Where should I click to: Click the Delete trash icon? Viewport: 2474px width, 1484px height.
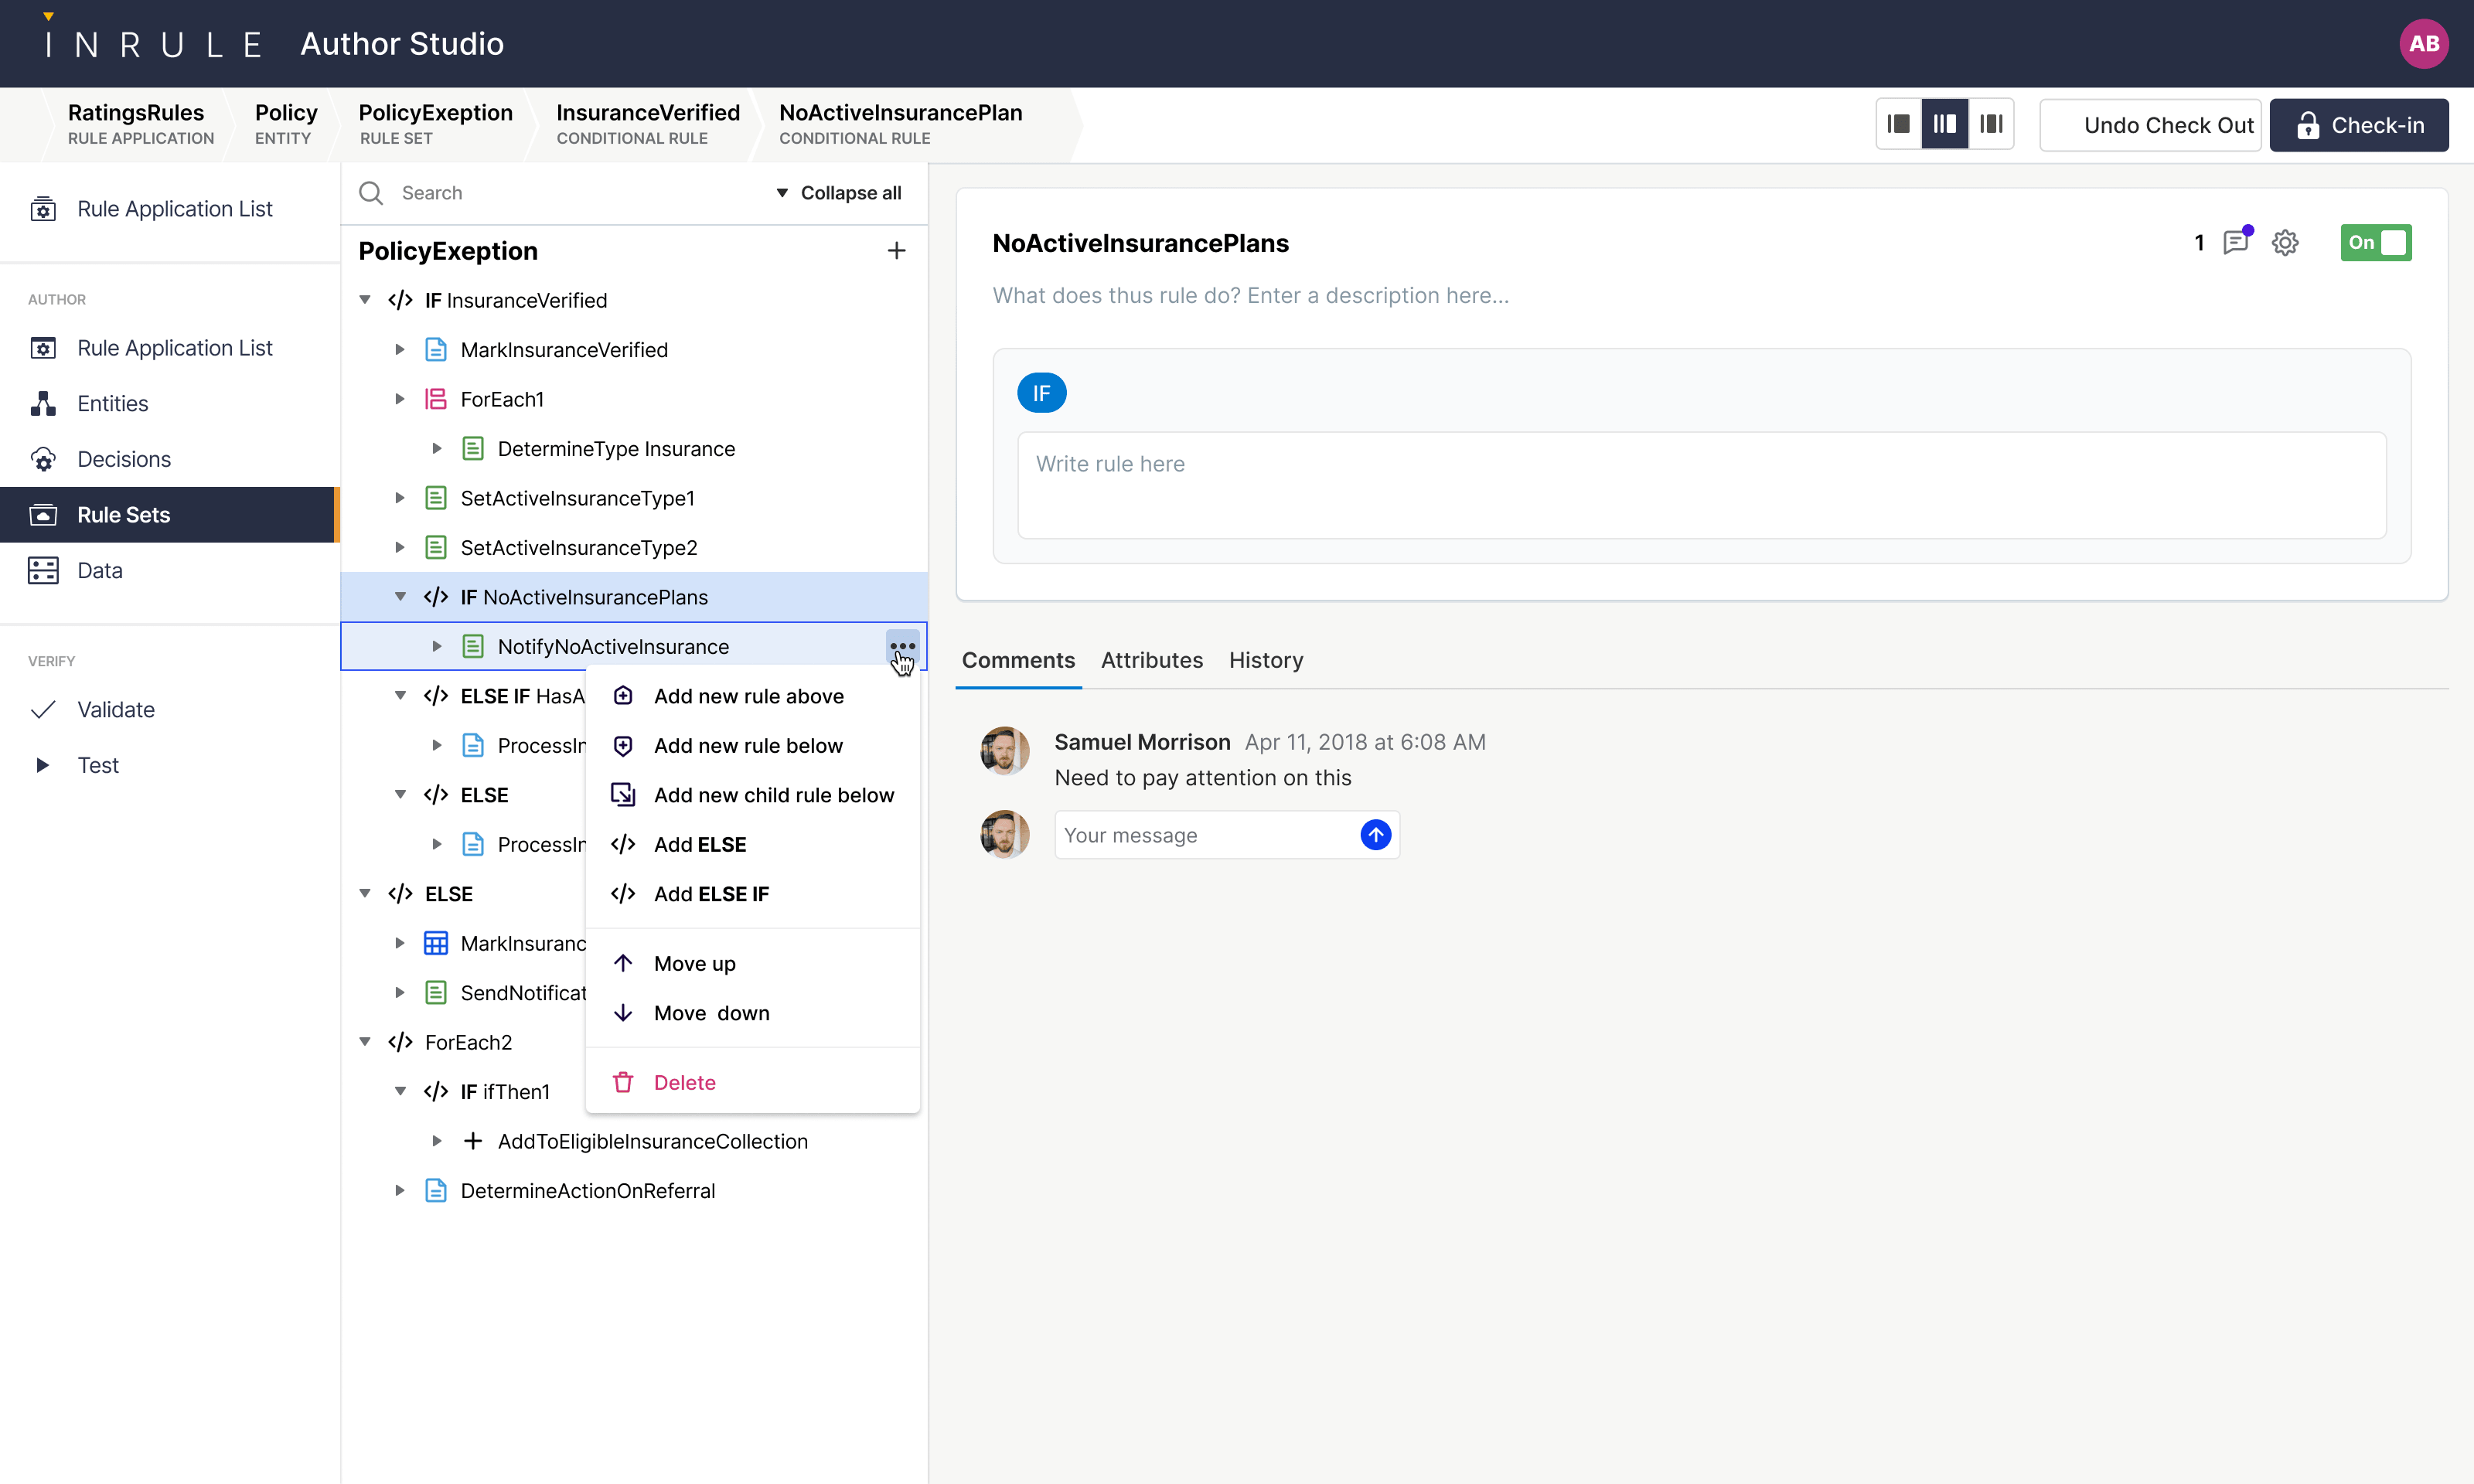623,1082
